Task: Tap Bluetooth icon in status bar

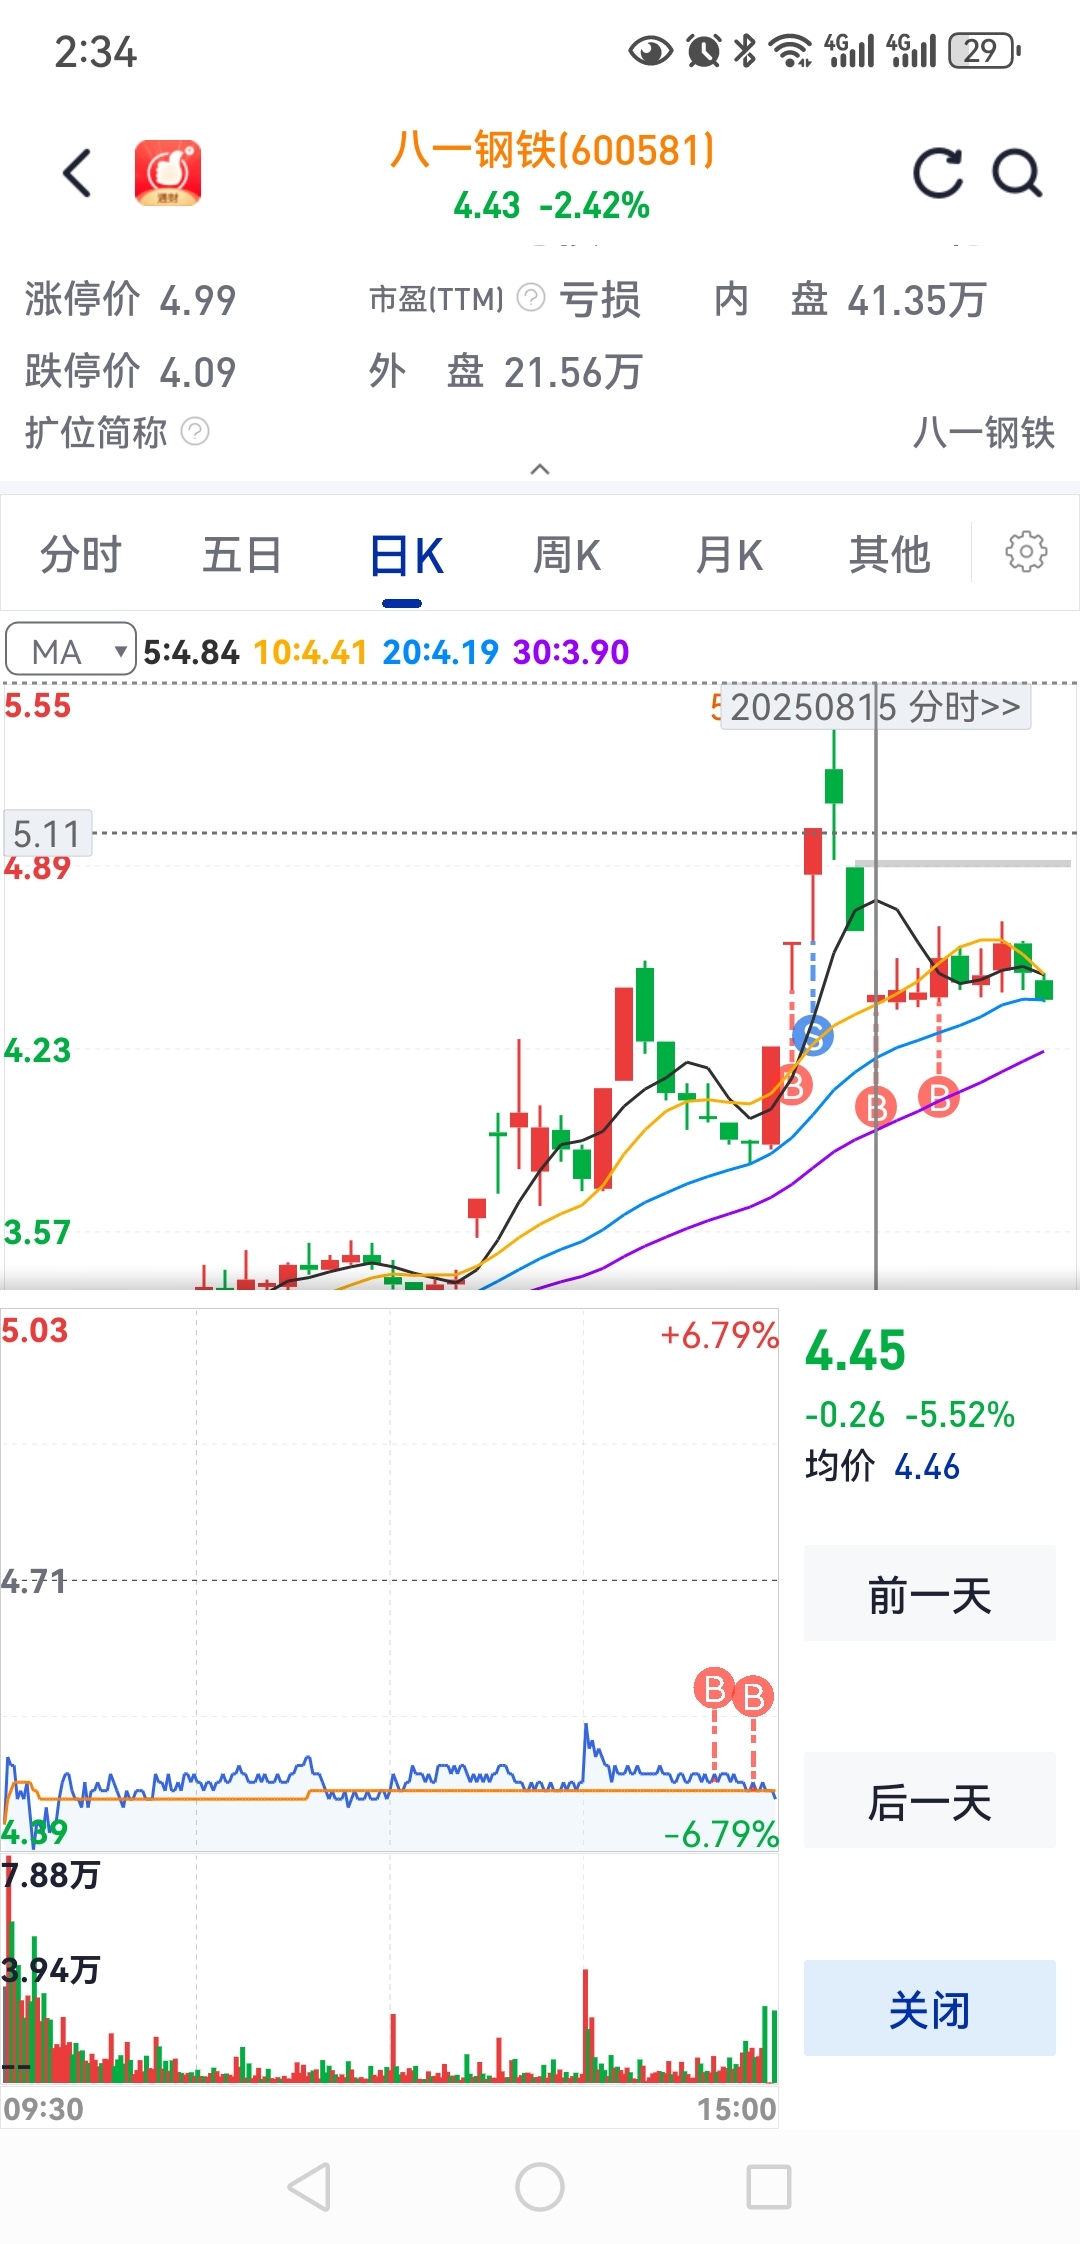Action: [745, 50]
